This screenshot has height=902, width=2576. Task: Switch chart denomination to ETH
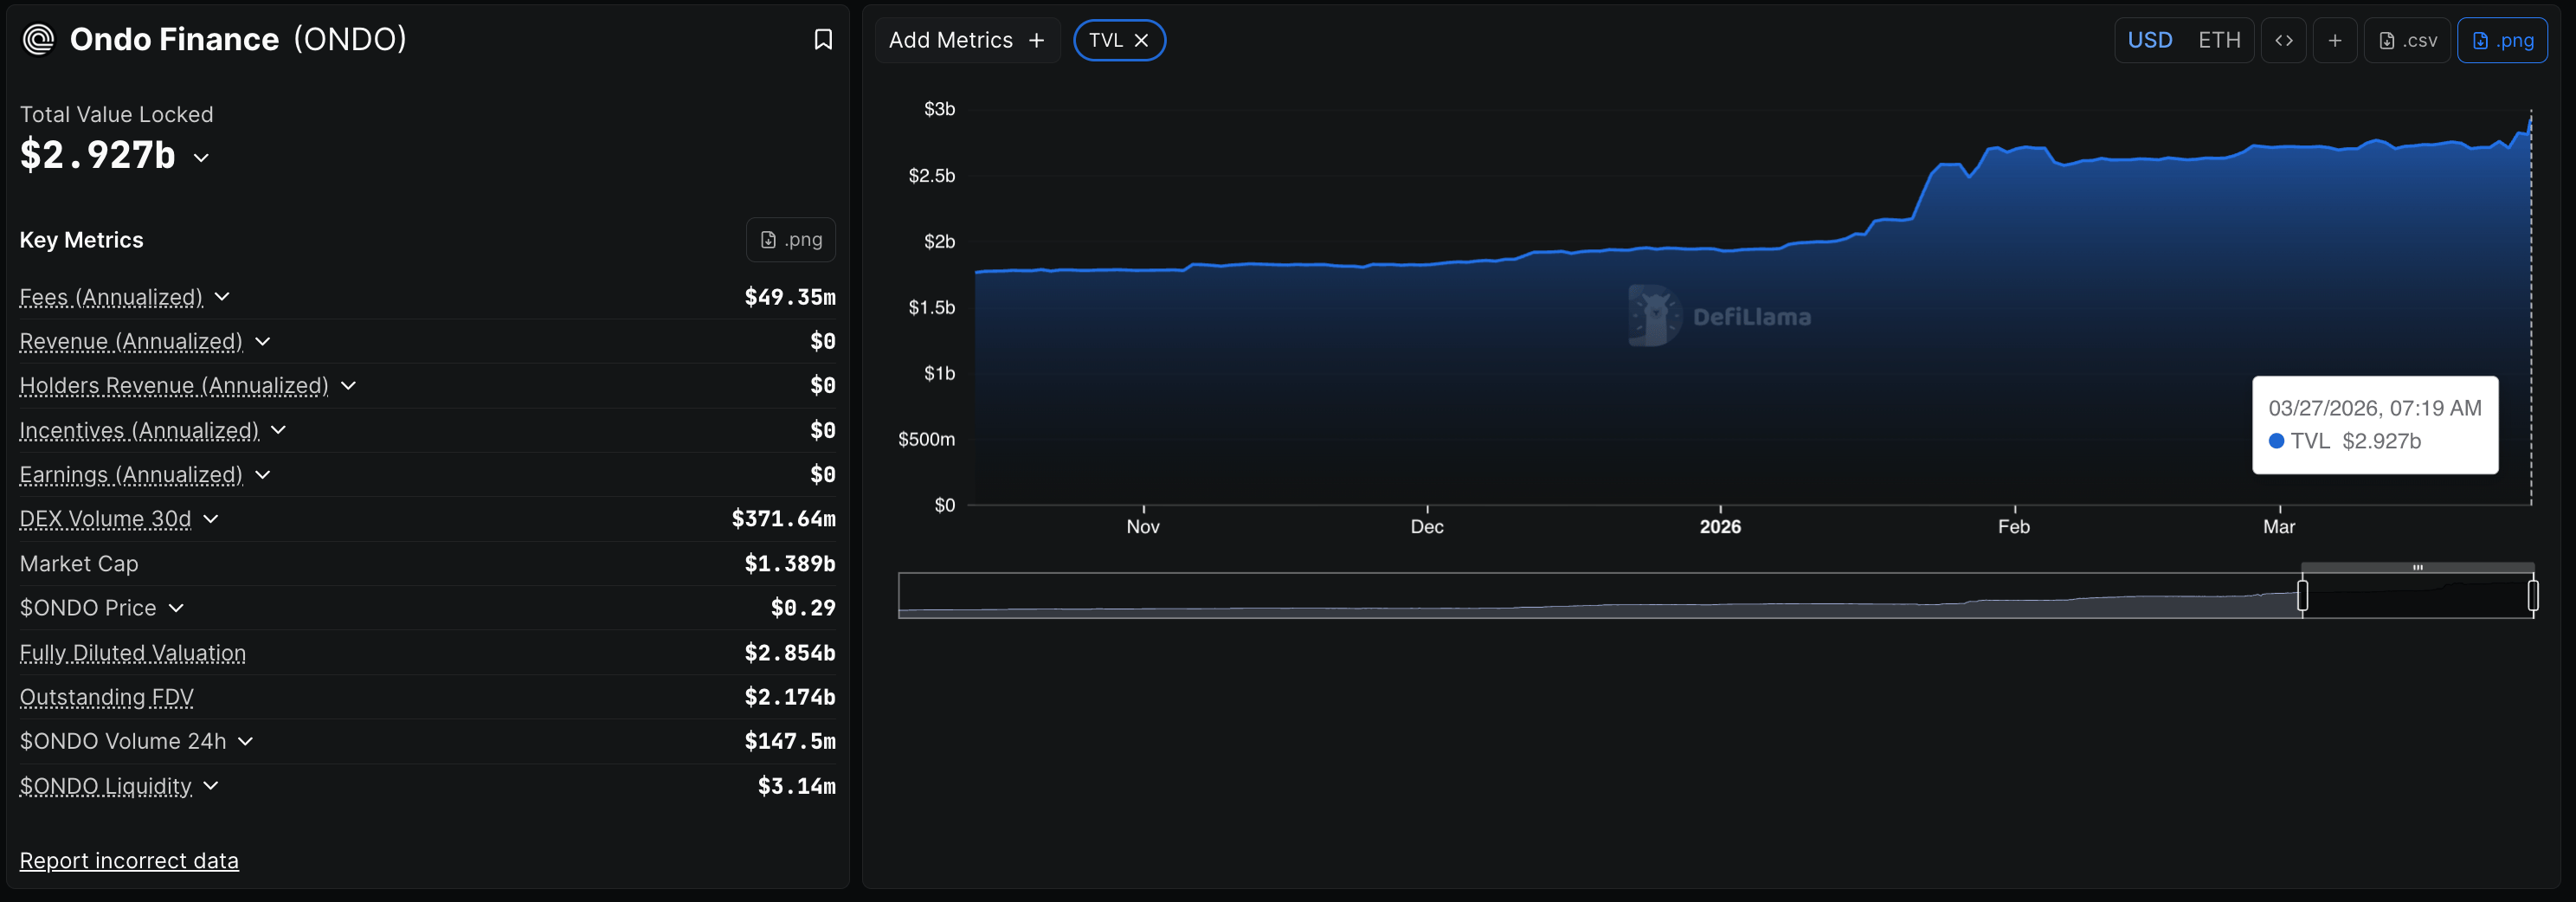click(x=2218, y=40)
